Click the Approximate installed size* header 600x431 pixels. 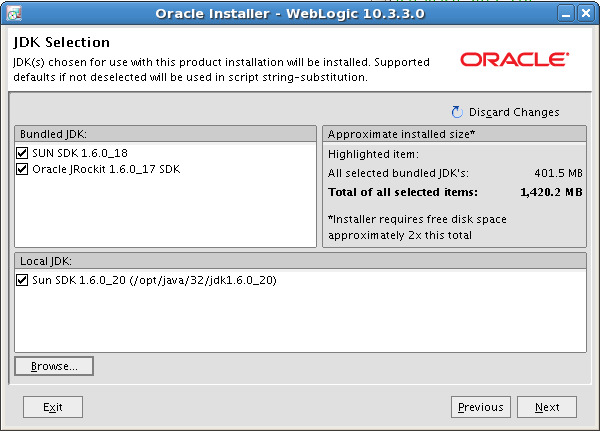point(455,134)
